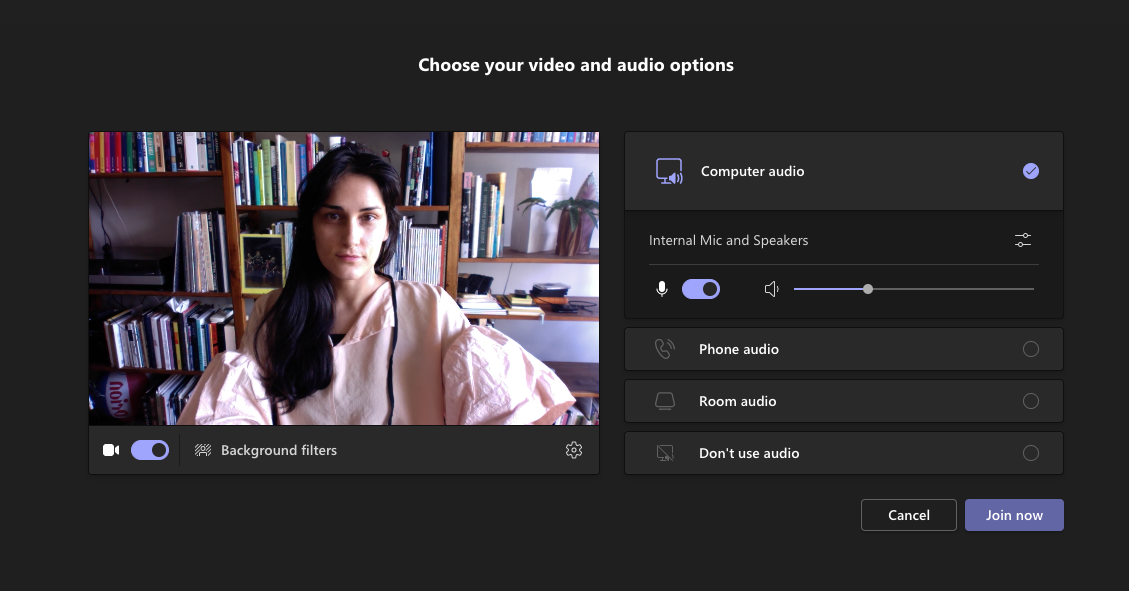Viewport: 1129px width, 591px height.
Task: Open audio device settings sliders icon
Action: [1022, 240]
